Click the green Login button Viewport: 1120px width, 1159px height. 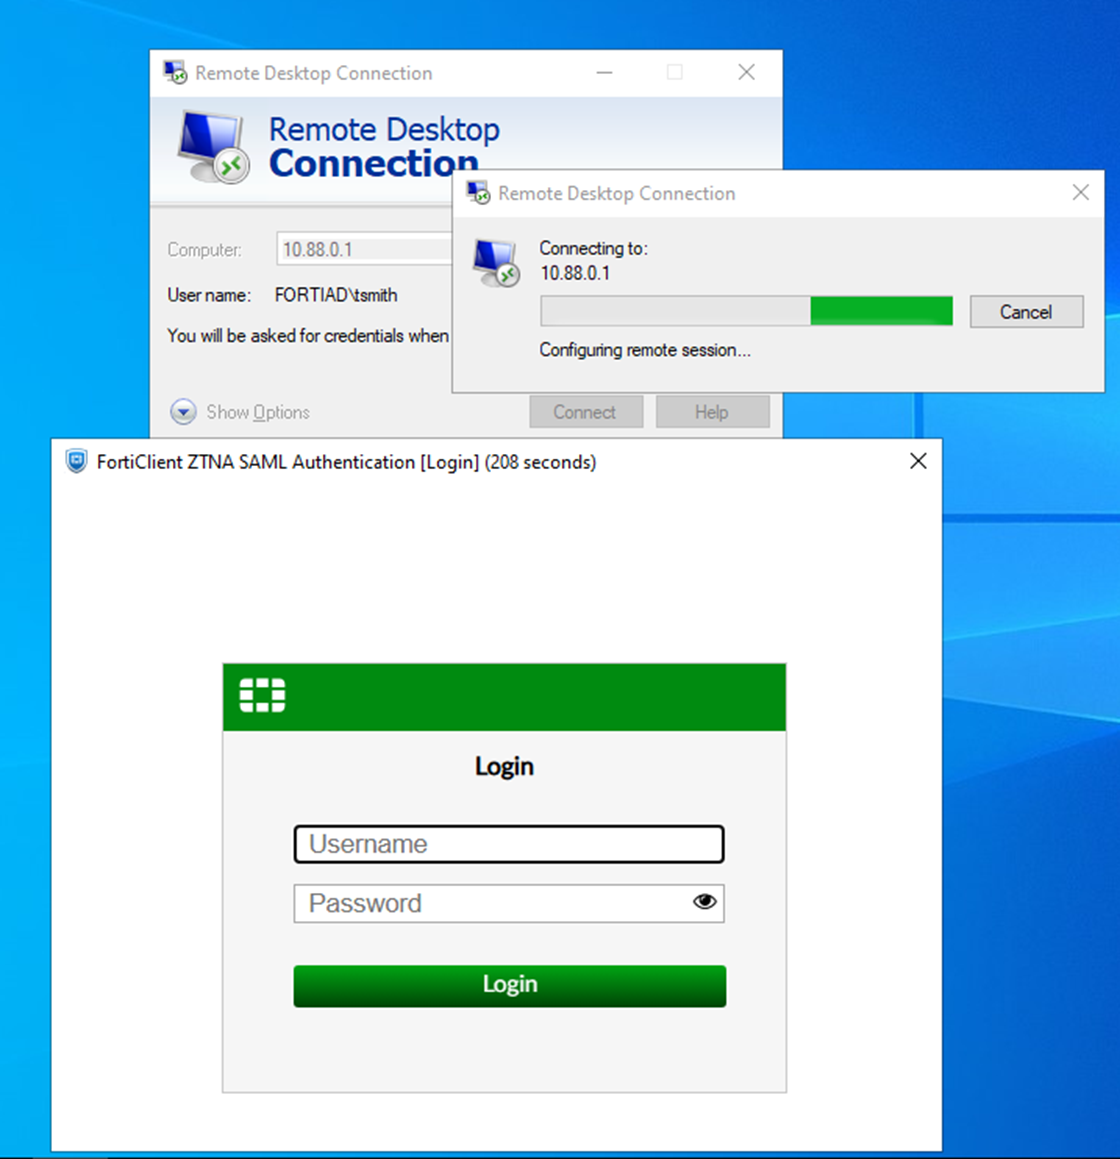click(x=509, y=985)
